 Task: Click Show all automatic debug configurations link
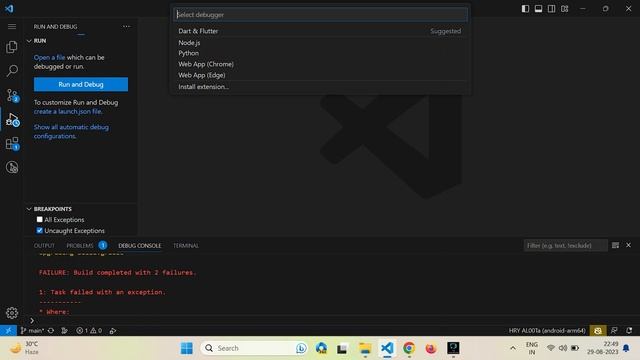coord(71,131)
